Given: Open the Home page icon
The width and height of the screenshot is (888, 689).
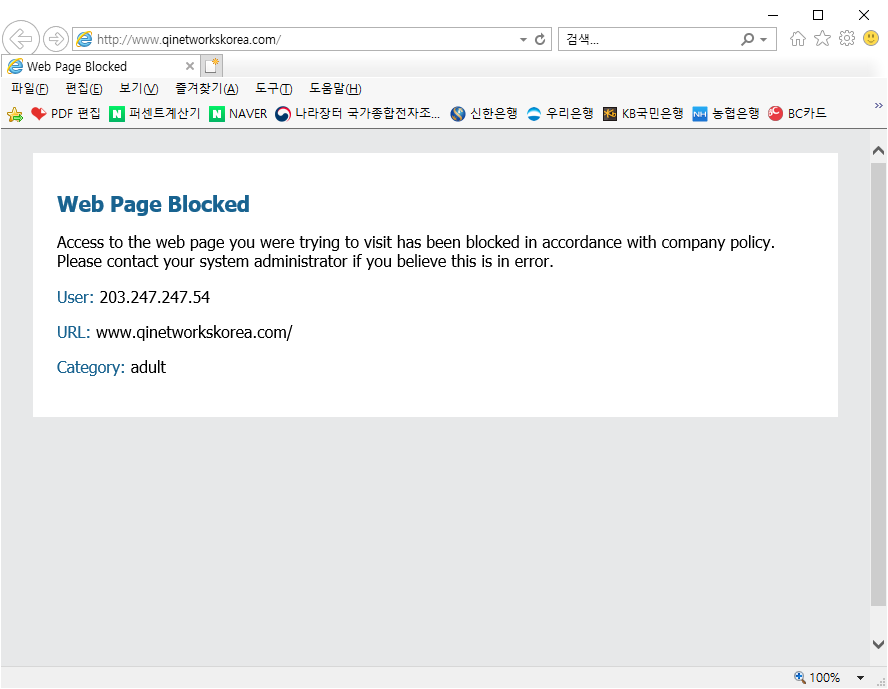Looking at the screenshot, I should pyautogui.click(x=797, y=38).
